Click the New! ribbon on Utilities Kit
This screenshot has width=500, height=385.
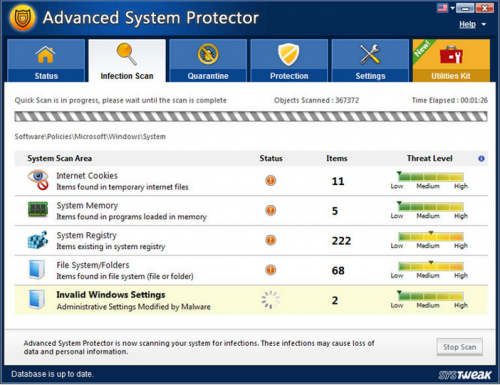[x=424, y=49]
